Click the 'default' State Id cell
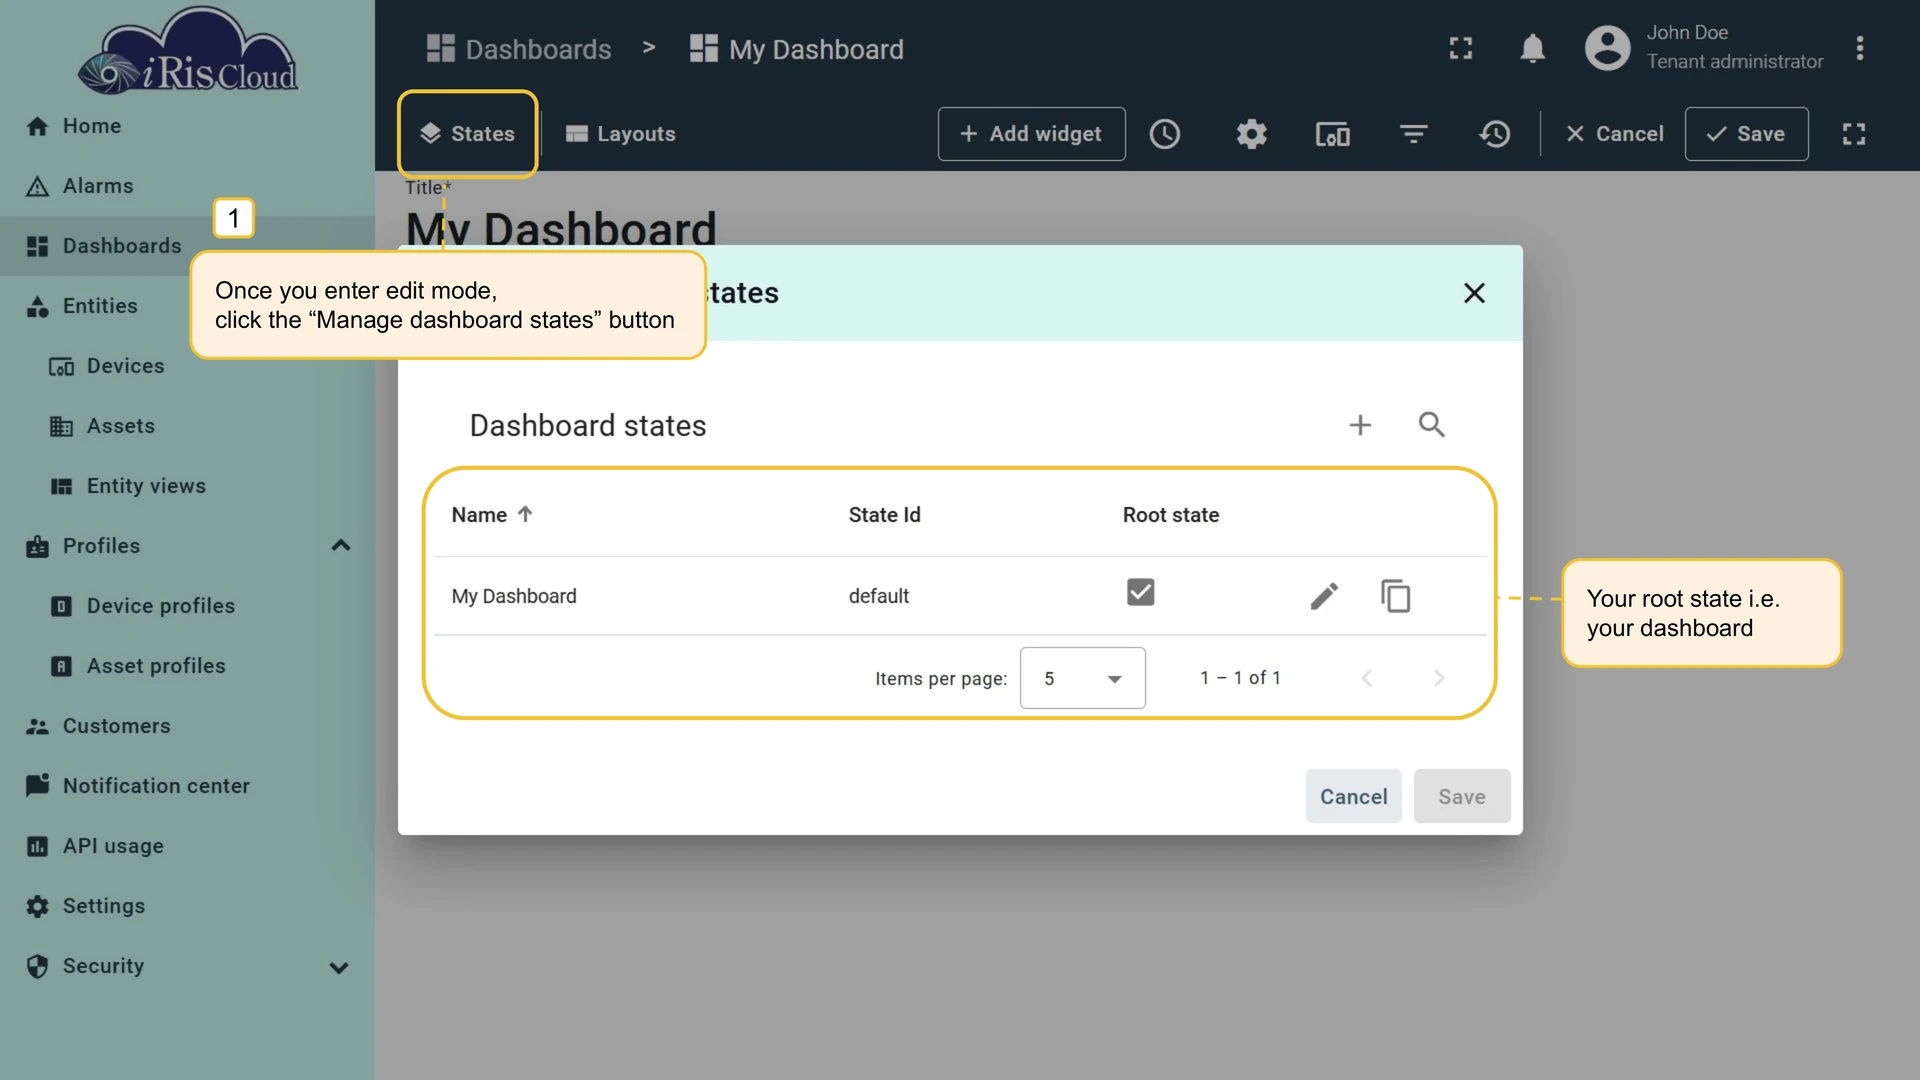Screen dimensions: 1920x1080 point(878,596)
